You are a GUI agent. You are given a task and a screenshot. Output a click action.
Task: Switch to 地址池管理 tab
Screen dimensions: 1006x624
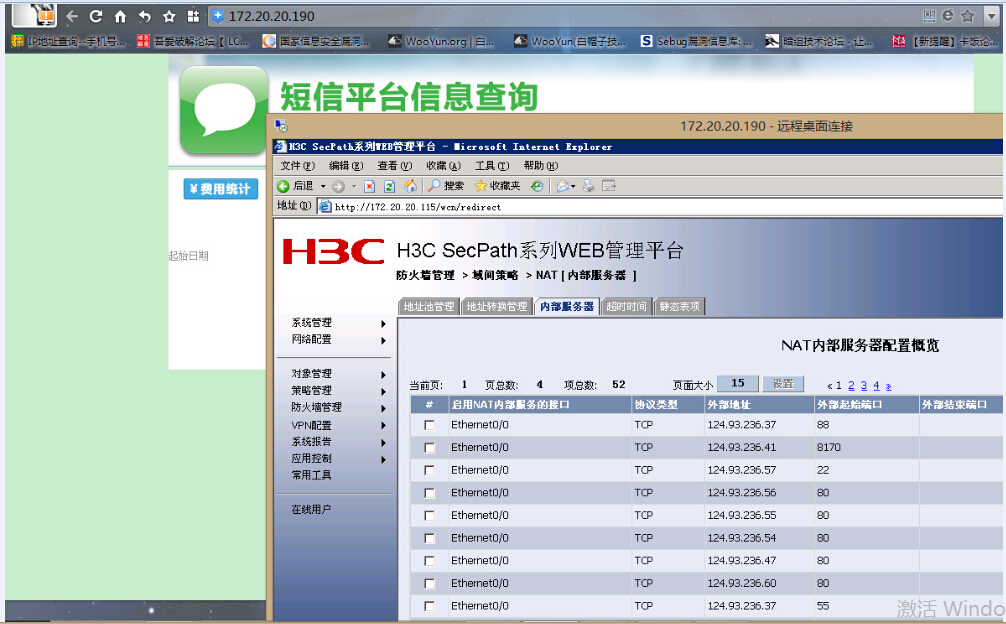click(429, 307)
